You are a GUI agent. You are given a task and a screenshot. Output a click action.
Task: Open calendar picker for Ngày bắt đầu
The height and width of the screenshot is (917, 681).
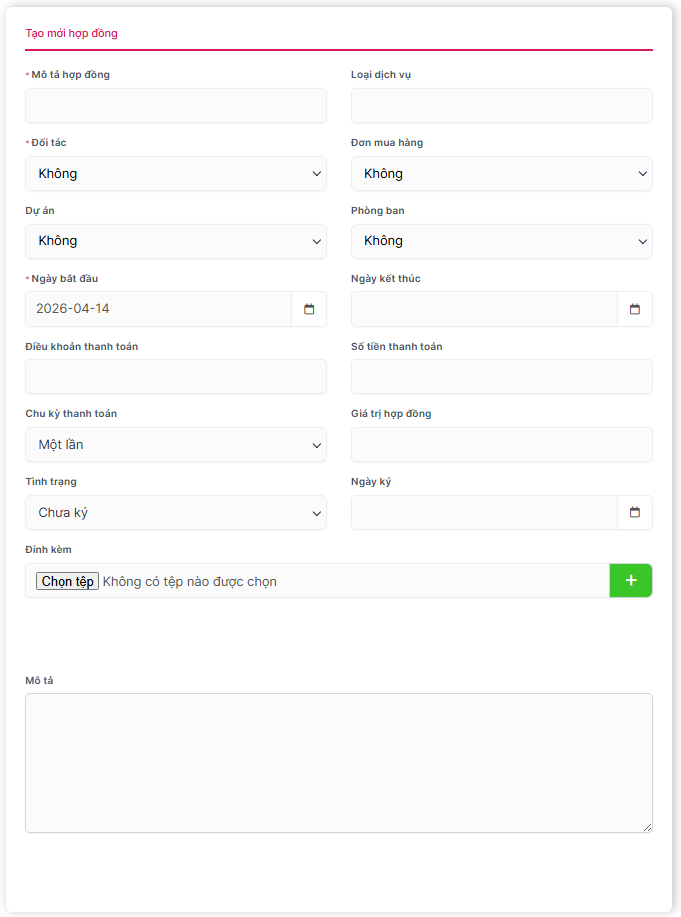[309, 309]
